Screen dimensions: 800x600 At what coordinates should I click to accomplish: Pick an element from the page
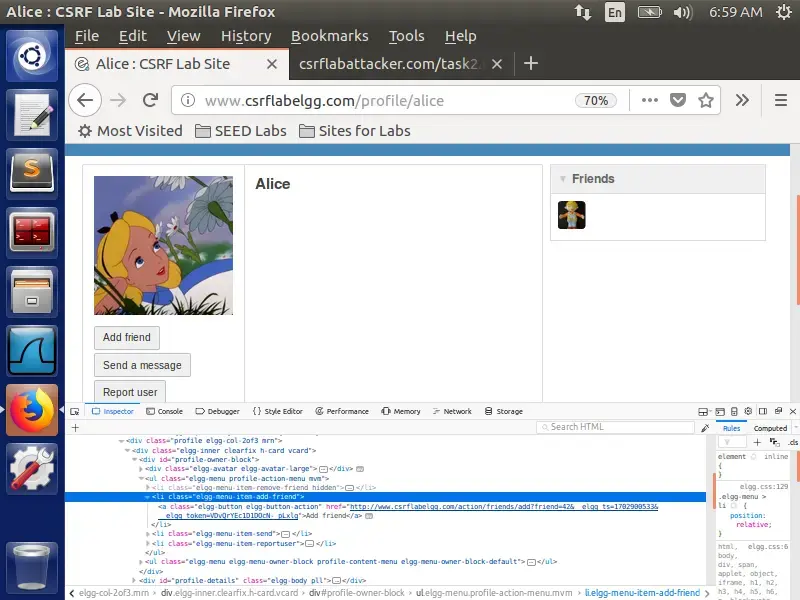click(75, 411)
